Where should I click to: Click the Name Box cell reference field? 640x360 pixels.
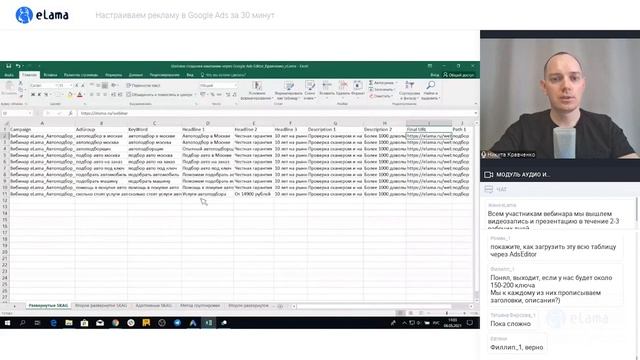17,113
